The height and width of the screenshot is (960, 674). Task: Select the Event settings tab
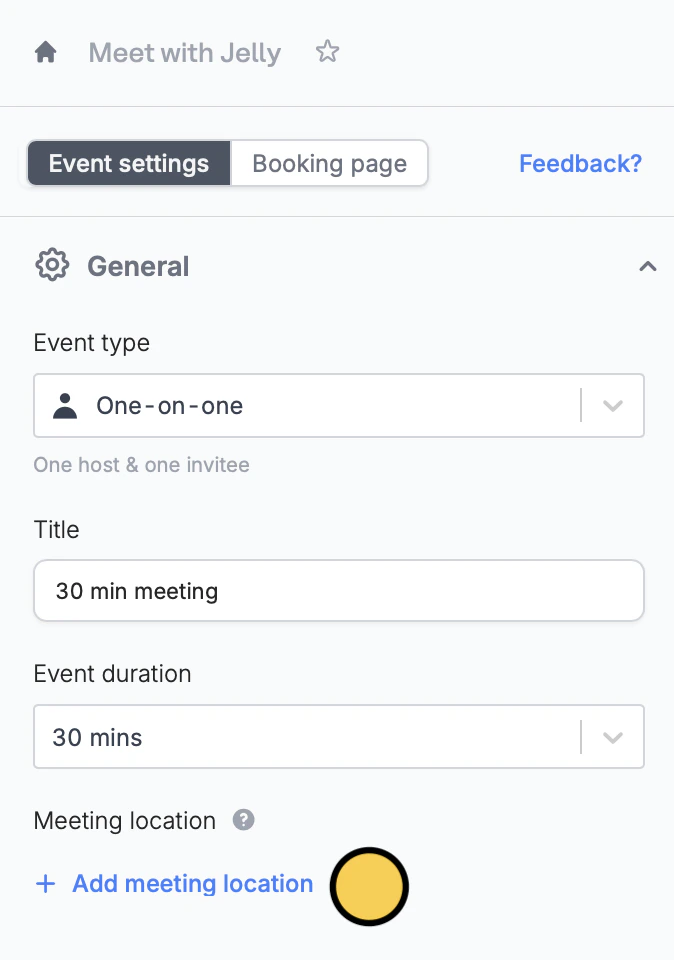(x=128, y=163)
